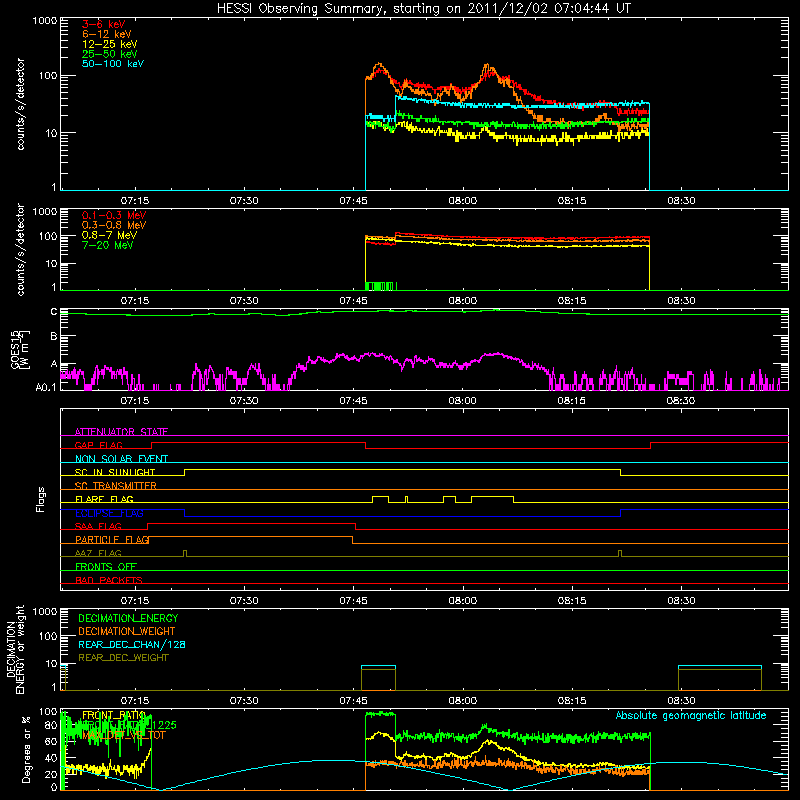This screenshot has height=800, width=800.
Task: Select the orange 6-12 keV legend label
Action: click(107, 34)
